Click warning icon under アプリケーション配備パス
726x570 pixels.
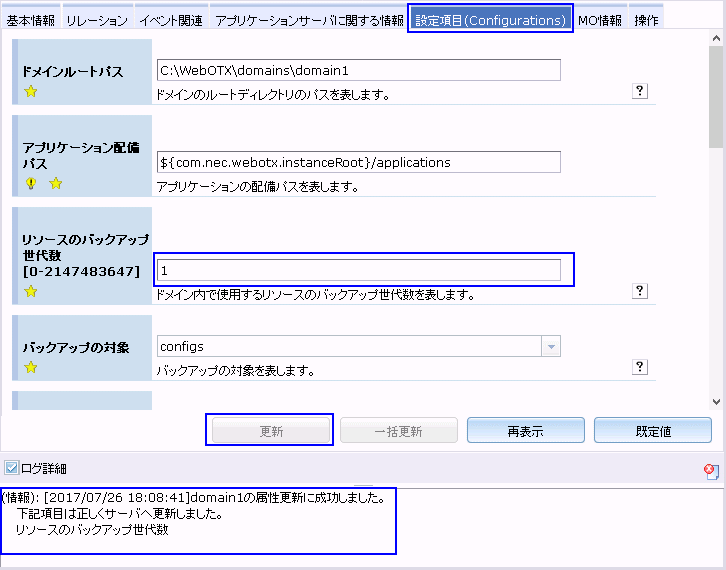[31, 184]
